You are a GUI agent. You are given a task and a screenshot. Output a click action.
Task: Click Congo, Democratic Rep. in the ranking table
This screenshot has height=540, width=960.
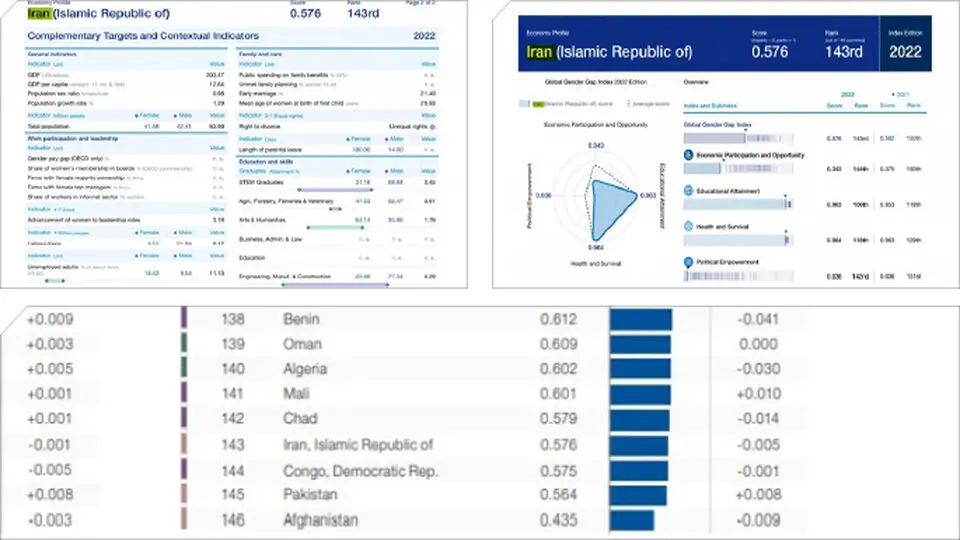click(361, 471)
